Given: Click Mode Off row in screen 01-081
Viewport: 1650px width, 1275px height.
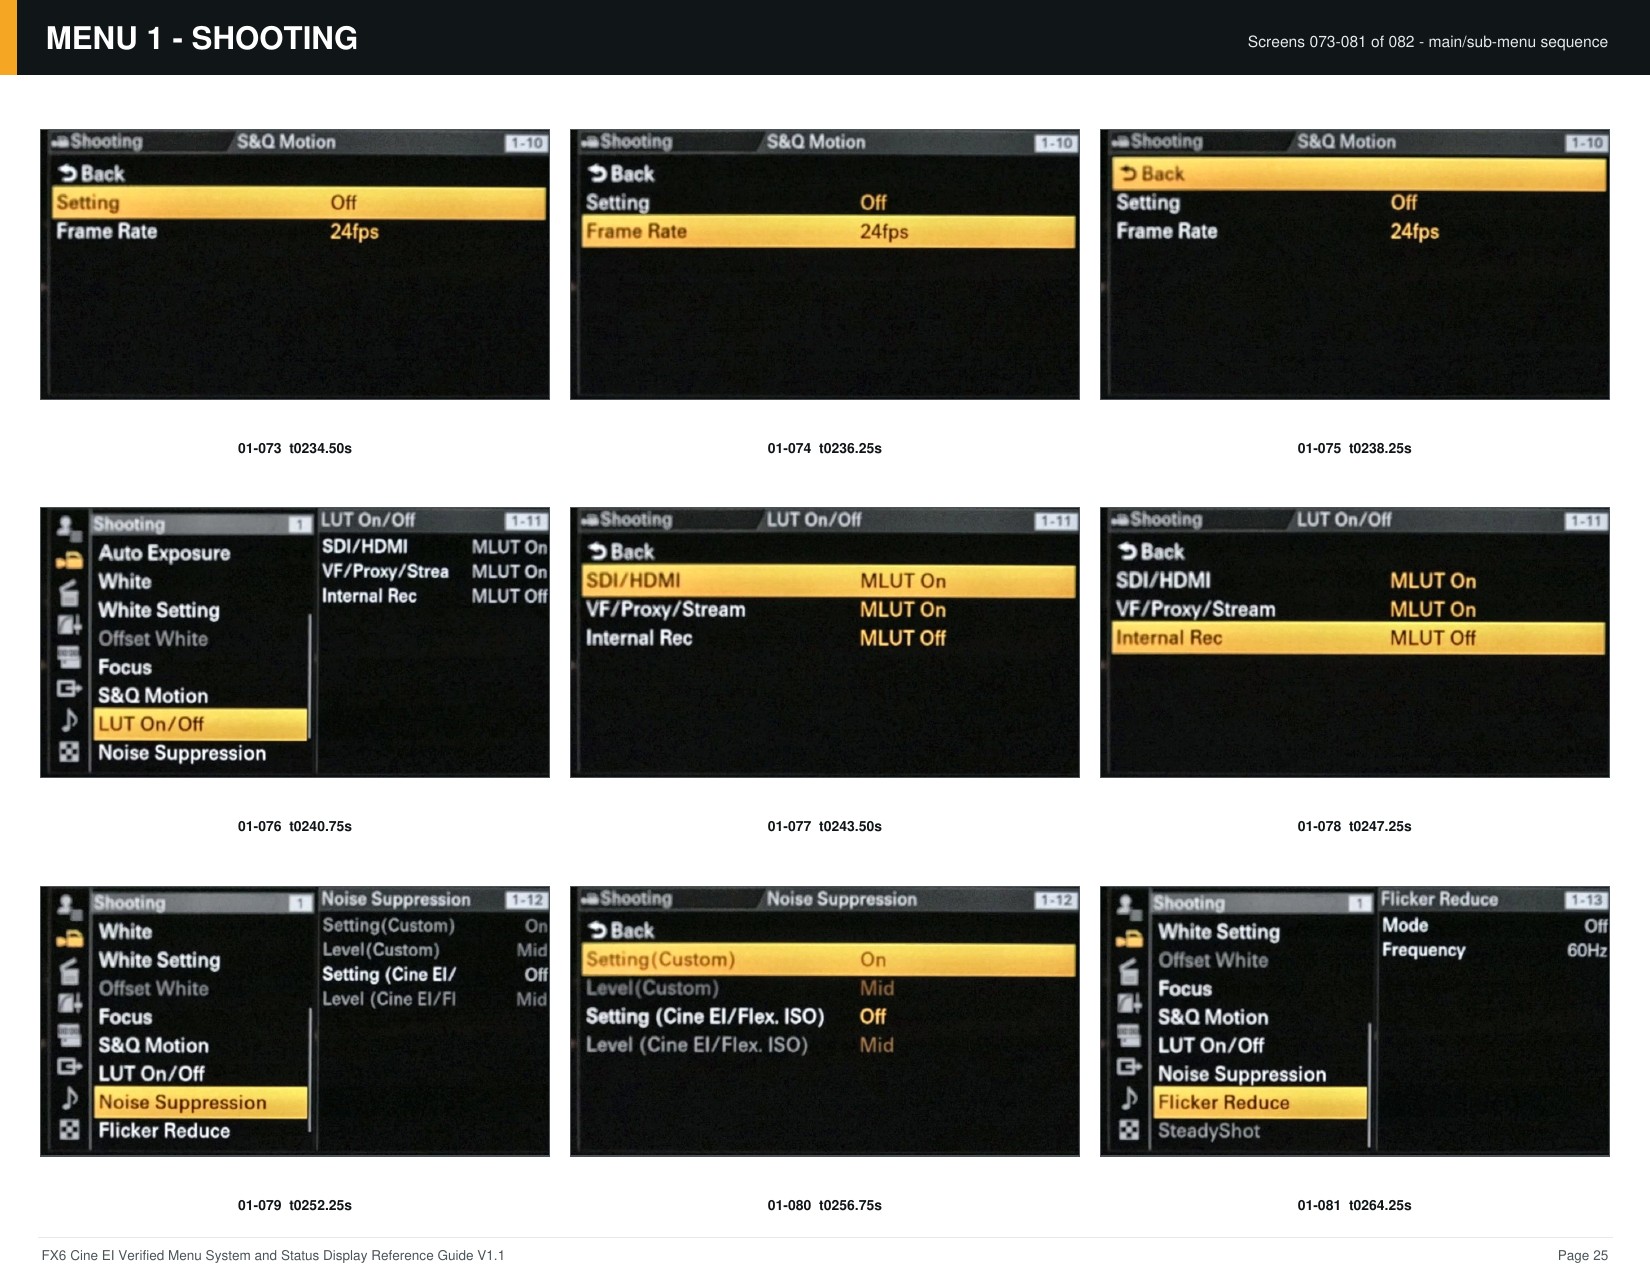Looking at the screenshot, I should [1494, 926].
